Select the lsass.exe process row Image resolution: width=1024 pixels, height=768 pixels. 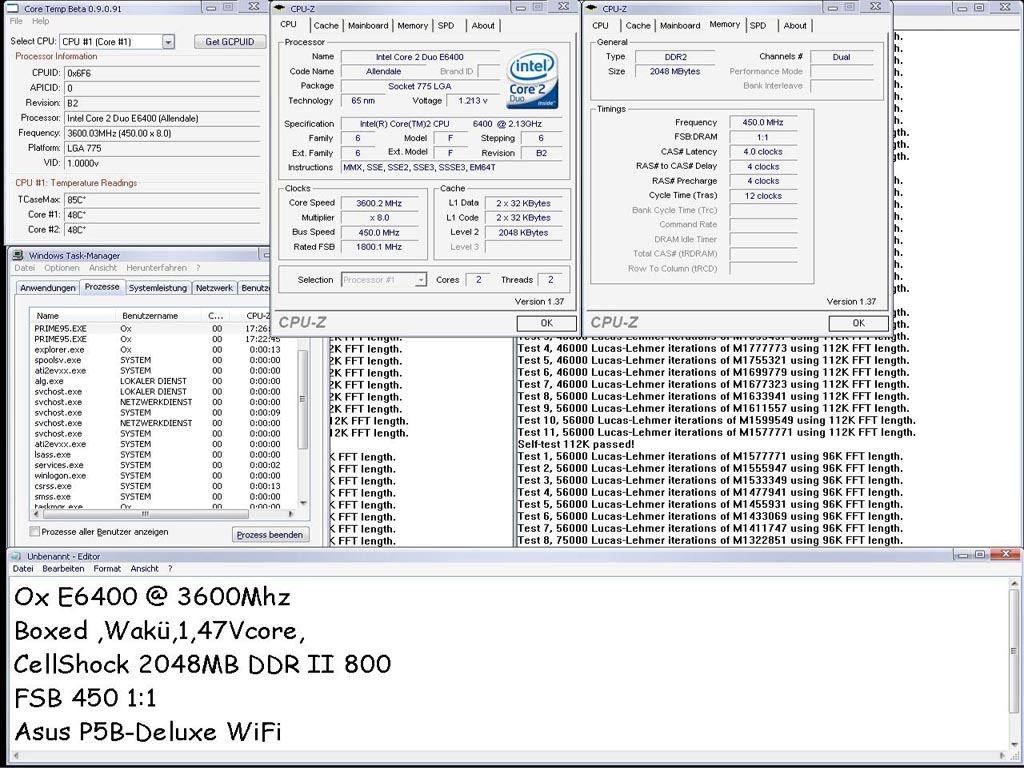163,455
